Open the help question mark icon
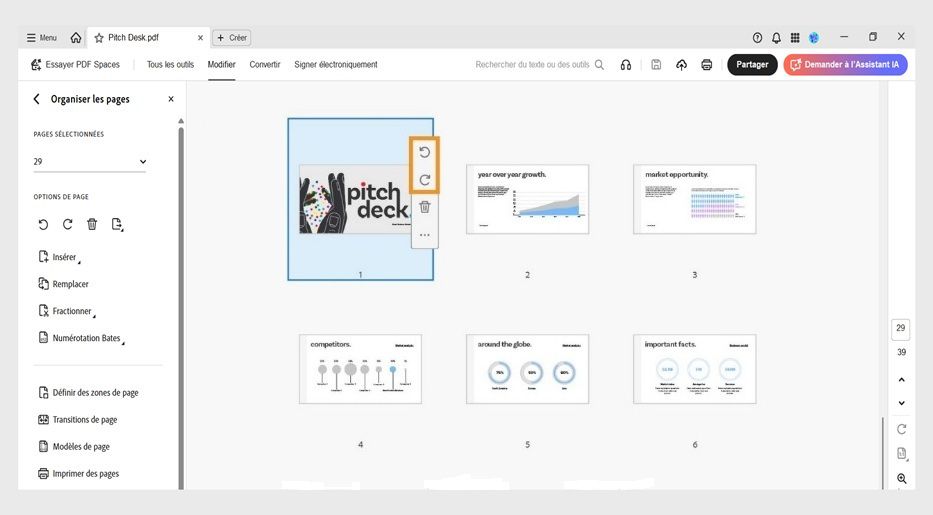The height and width of the screenshot is (515, 933). 757,37
